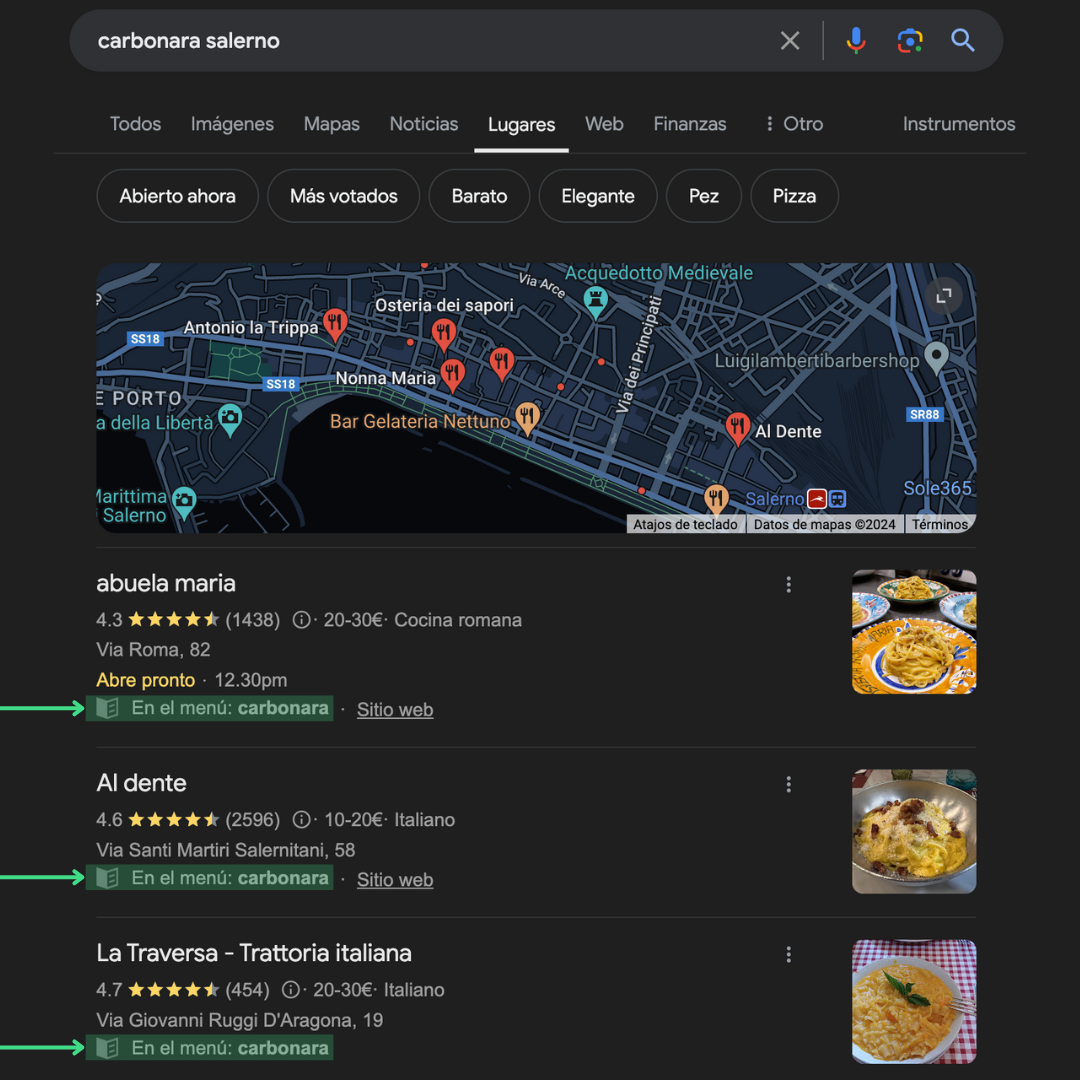Toggle Elegante filter chip

(x=598, y=196)
